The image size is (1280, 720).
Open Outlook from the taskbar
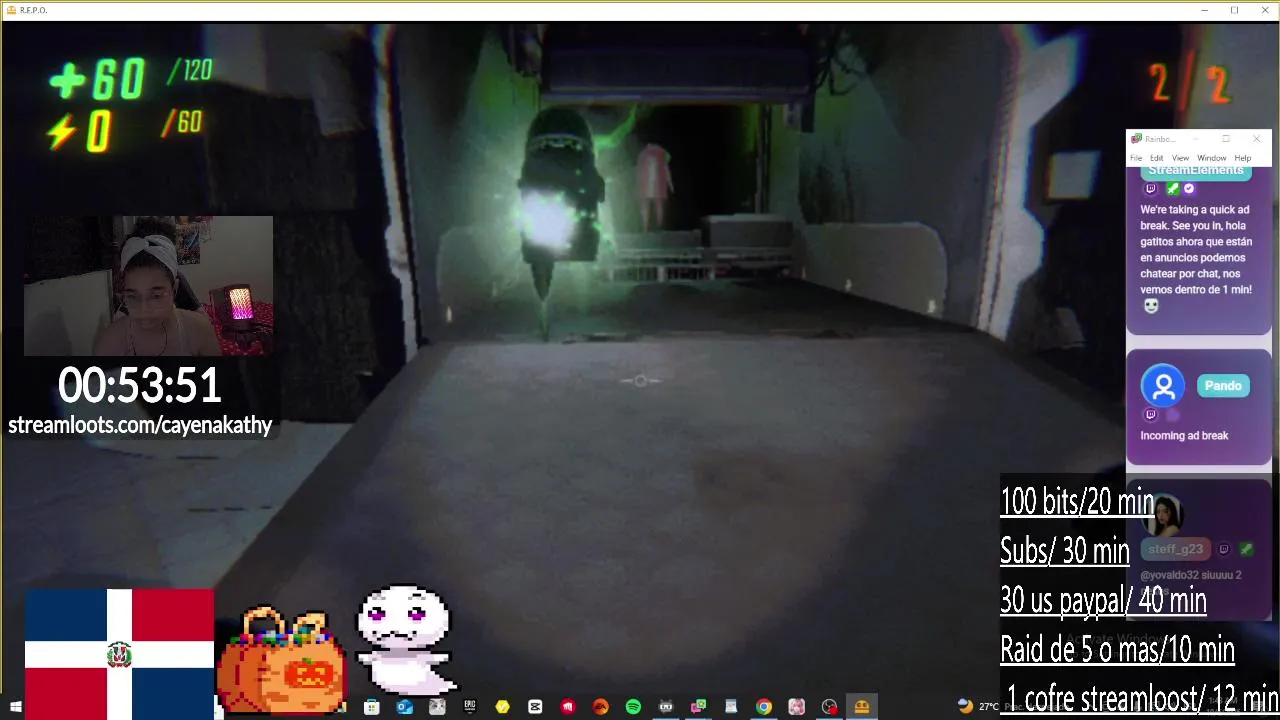click(404, 707)
